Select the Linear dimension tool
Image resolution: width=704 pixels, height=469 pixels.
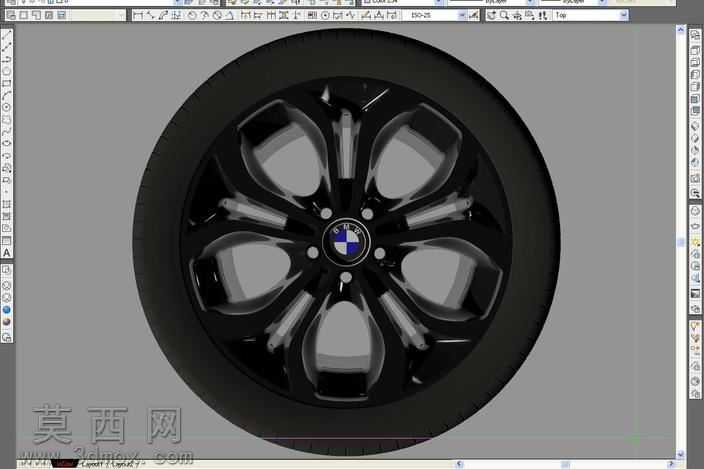pos(138,15)
